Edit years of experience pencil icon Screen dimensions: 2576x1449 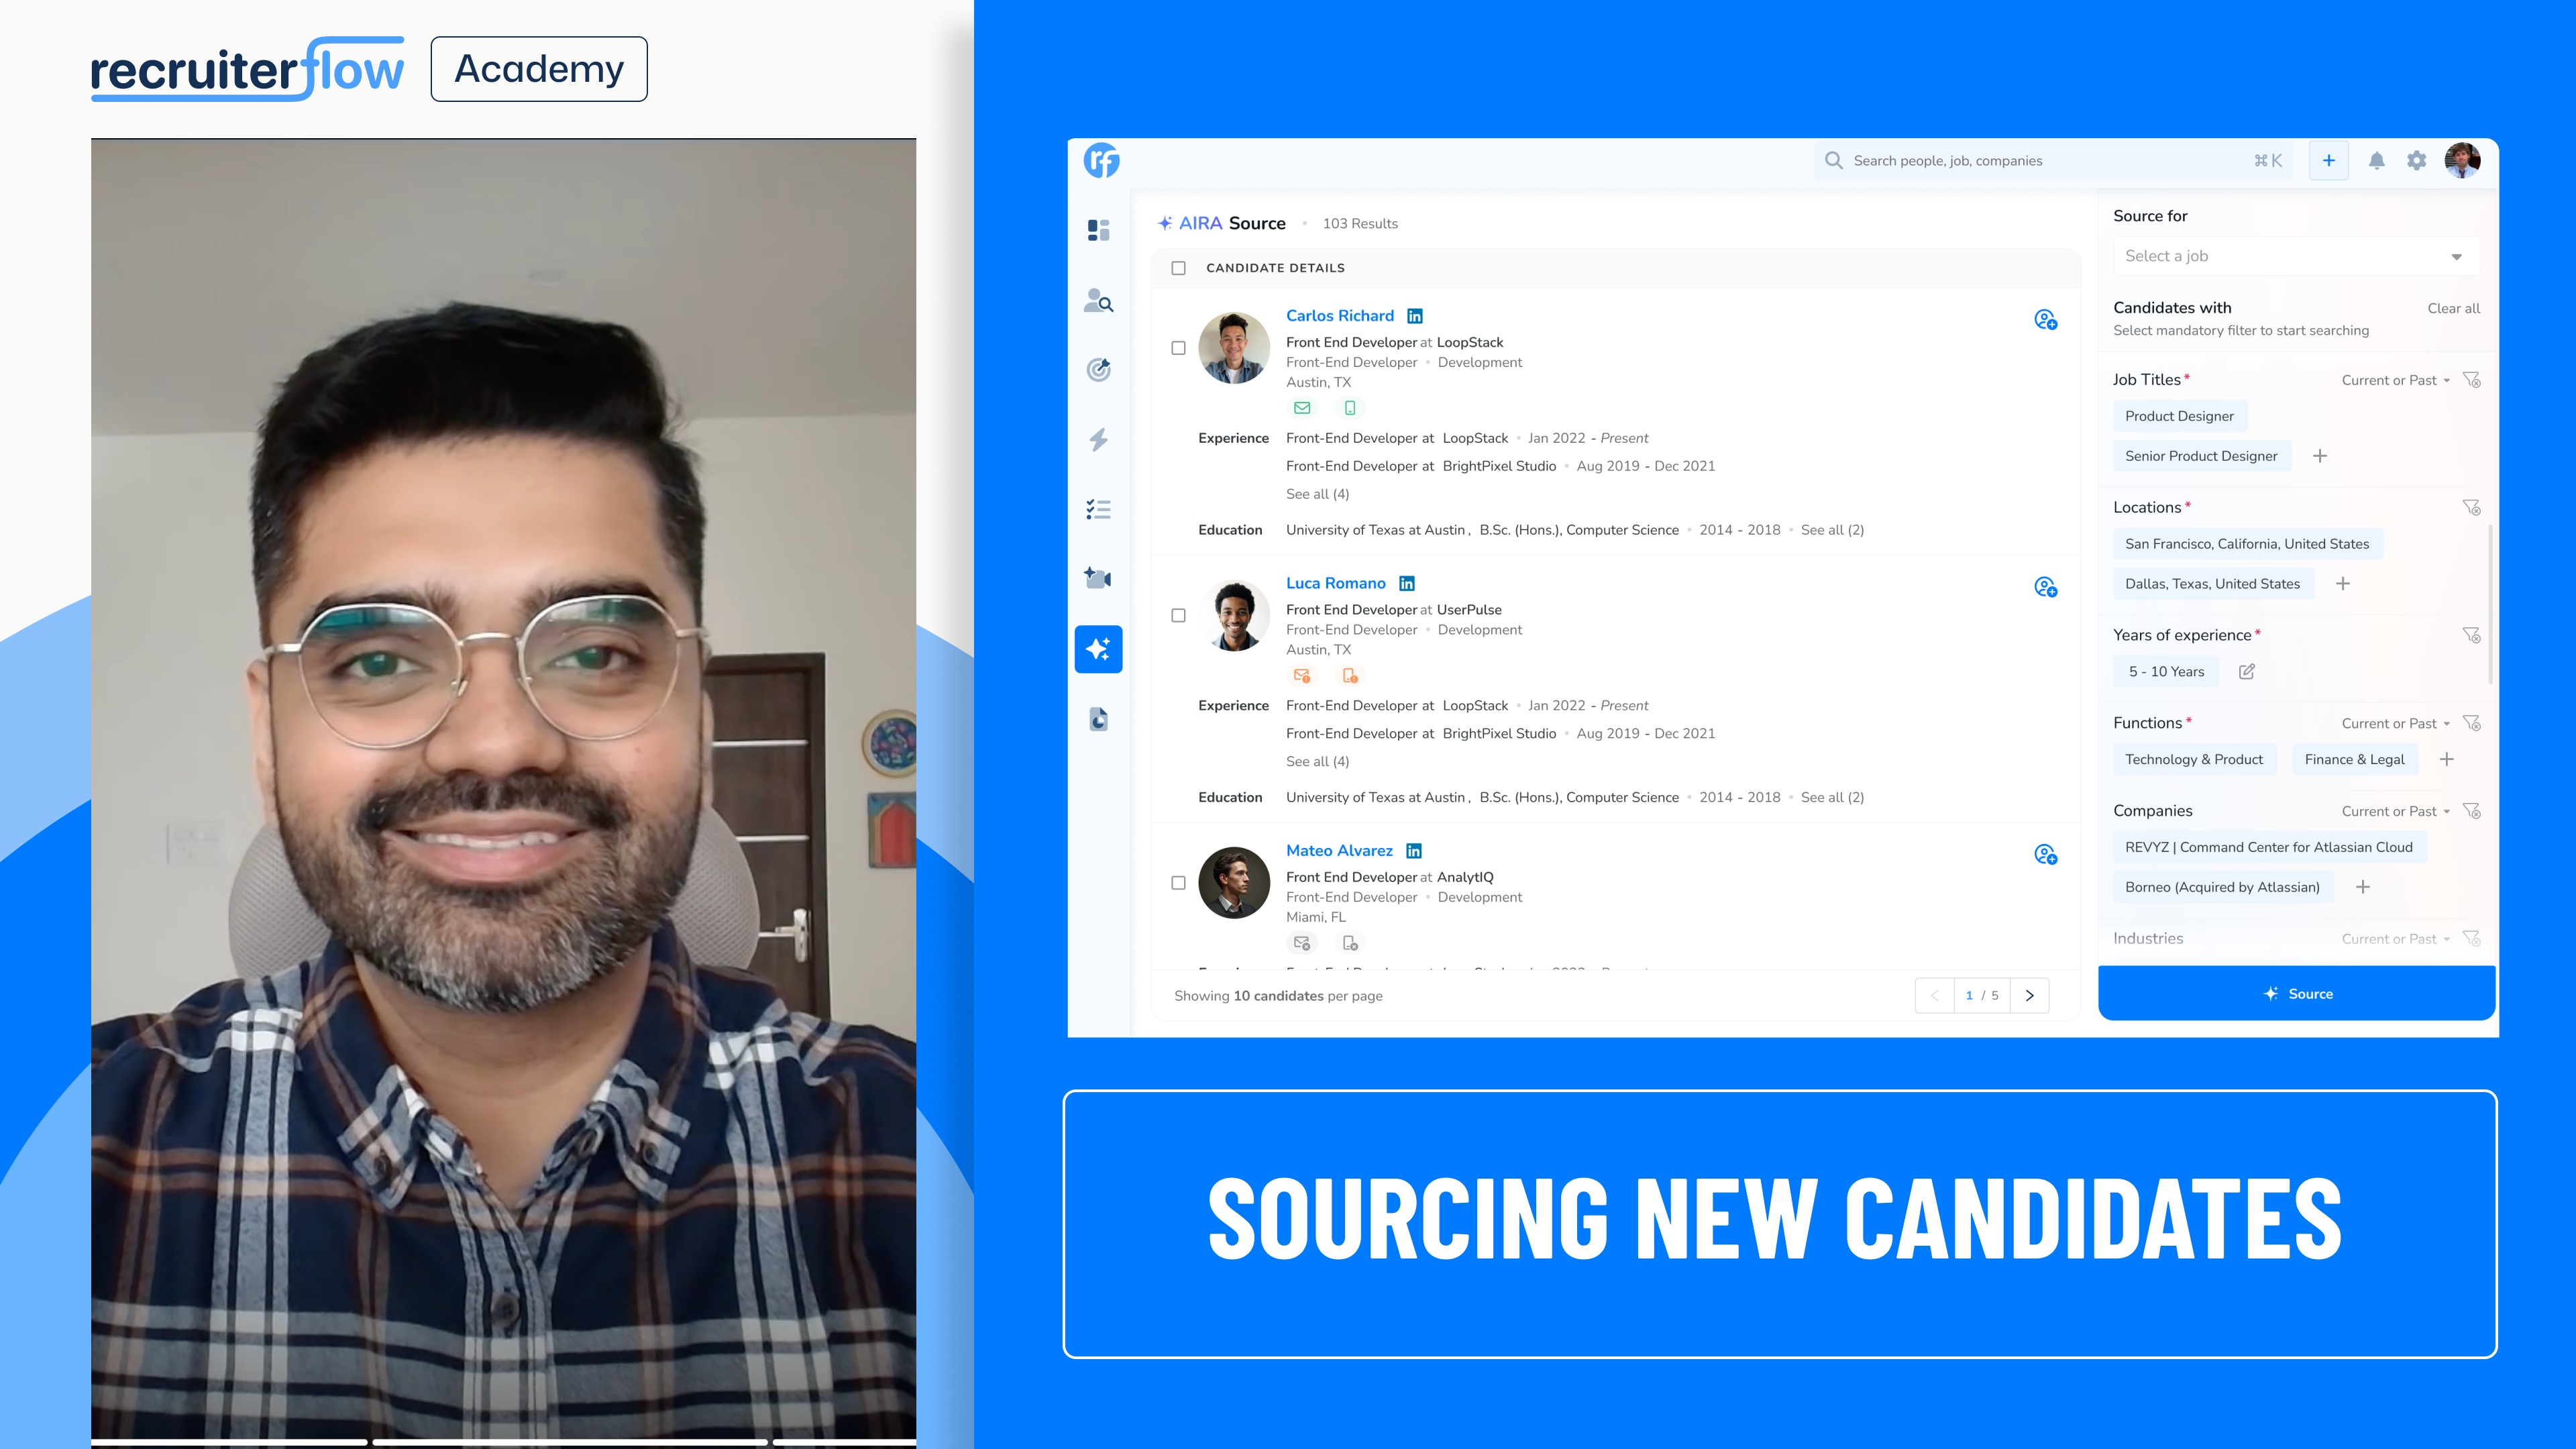[x=2246, y=672]
